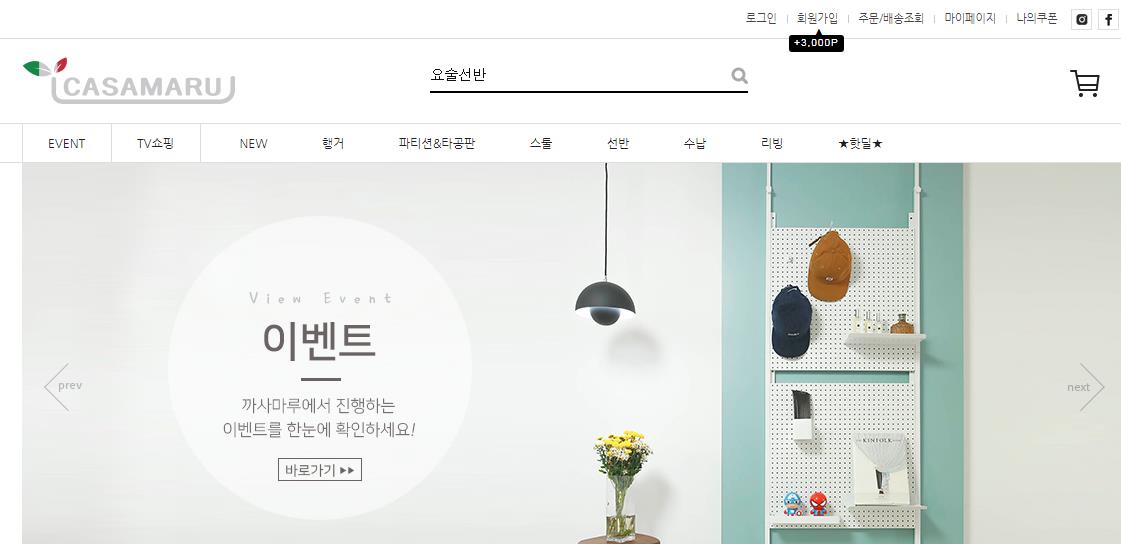Open the Facebook icon link

tap(1109, 19)
